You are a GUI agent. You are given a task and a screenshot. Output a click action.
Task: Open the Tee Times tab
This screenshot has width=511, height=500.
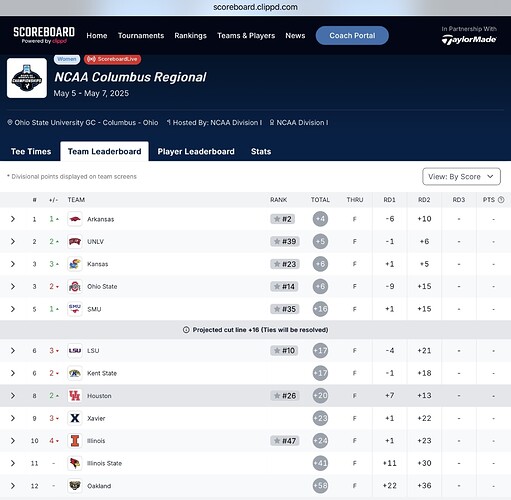pyautogui.click(x=31, y=151)
